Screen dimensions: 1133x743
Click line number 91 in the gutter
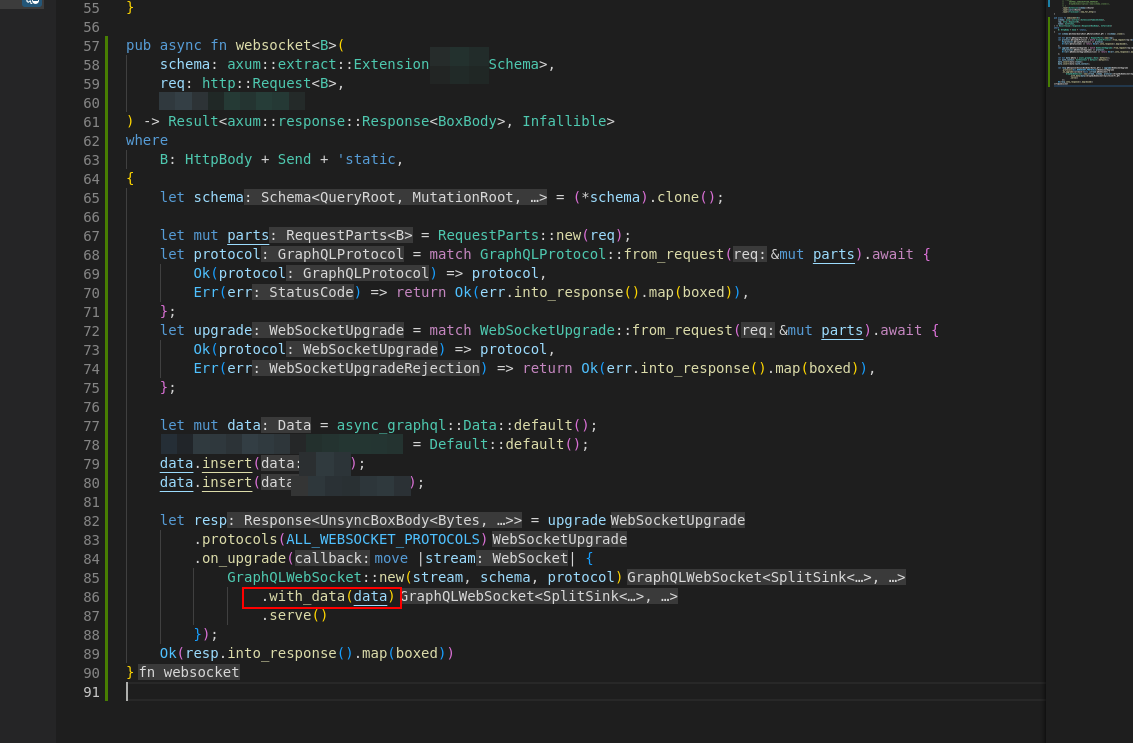91,692
